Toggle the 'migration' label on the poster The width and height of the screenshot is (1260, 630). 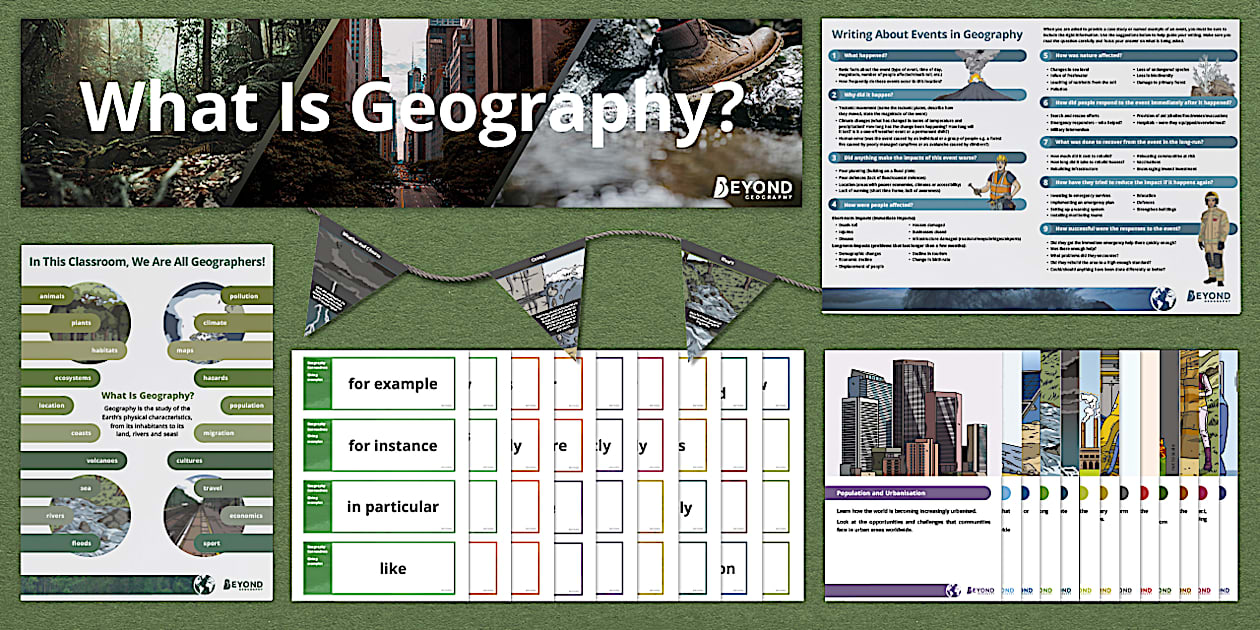coord(217,432)
